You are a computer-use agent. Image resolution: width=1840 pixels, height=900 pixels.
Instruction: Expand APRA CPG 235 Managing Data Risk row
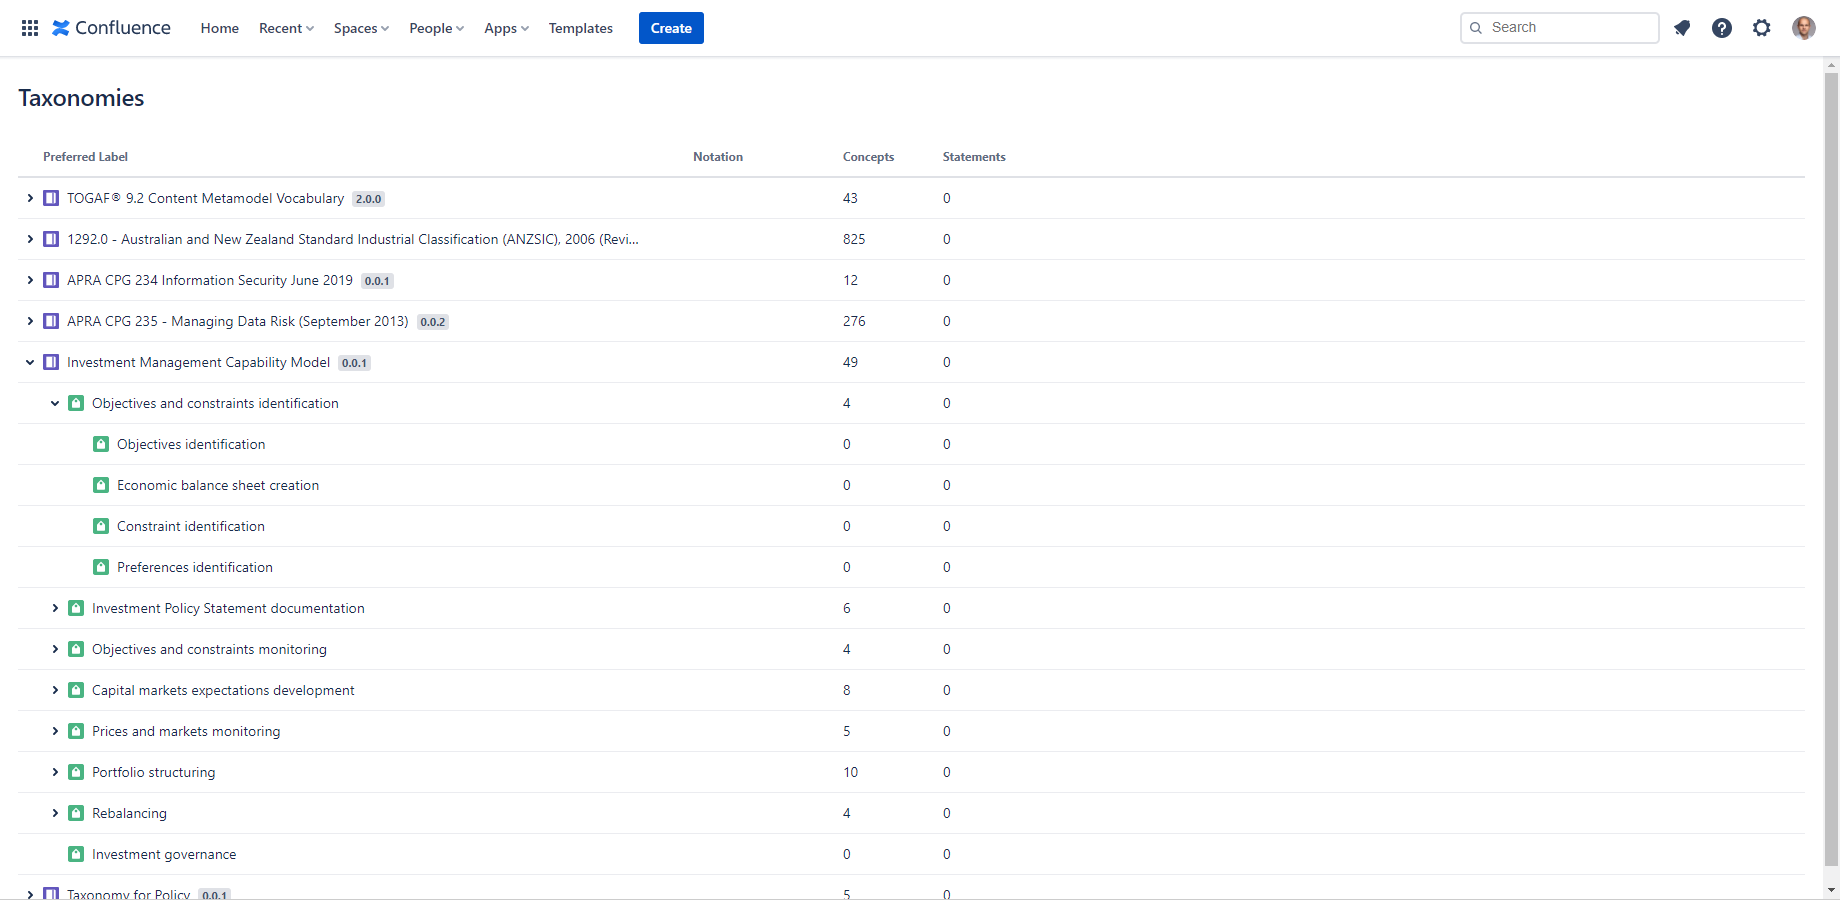click(x=30, y=321)
